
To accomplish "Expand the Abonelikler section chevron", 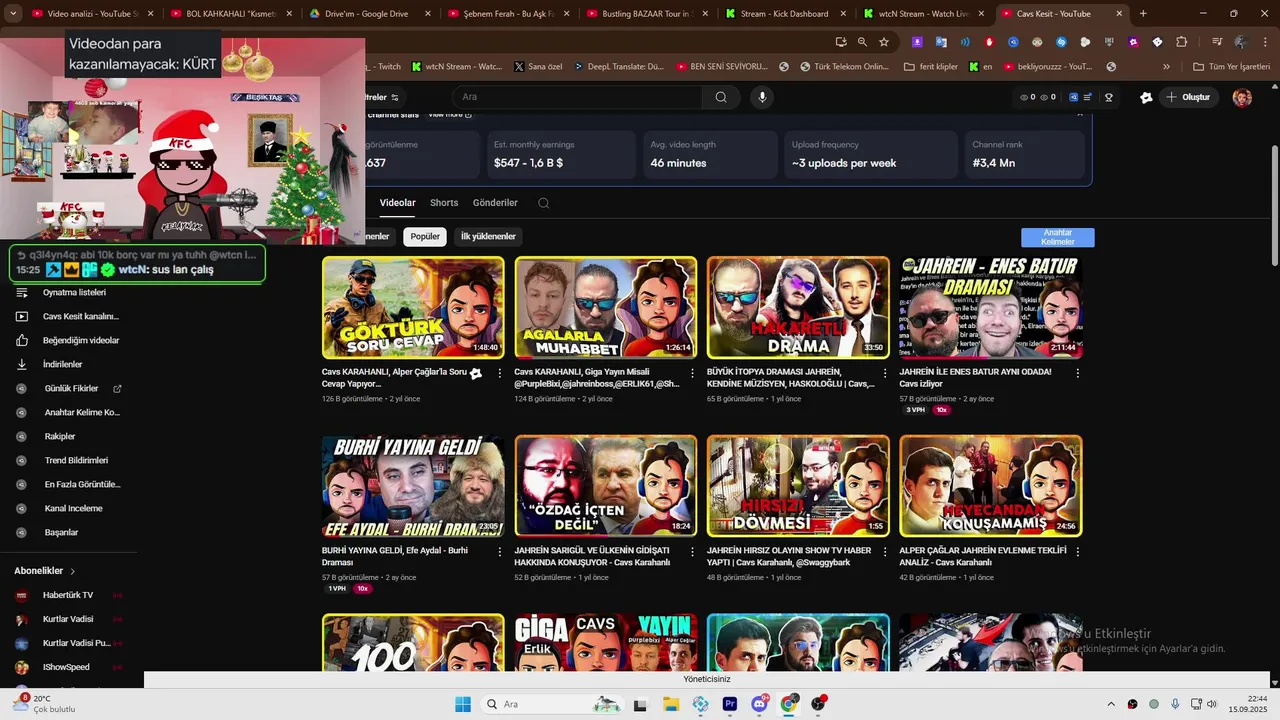I will pyautogui.click(x=72, y=572).
